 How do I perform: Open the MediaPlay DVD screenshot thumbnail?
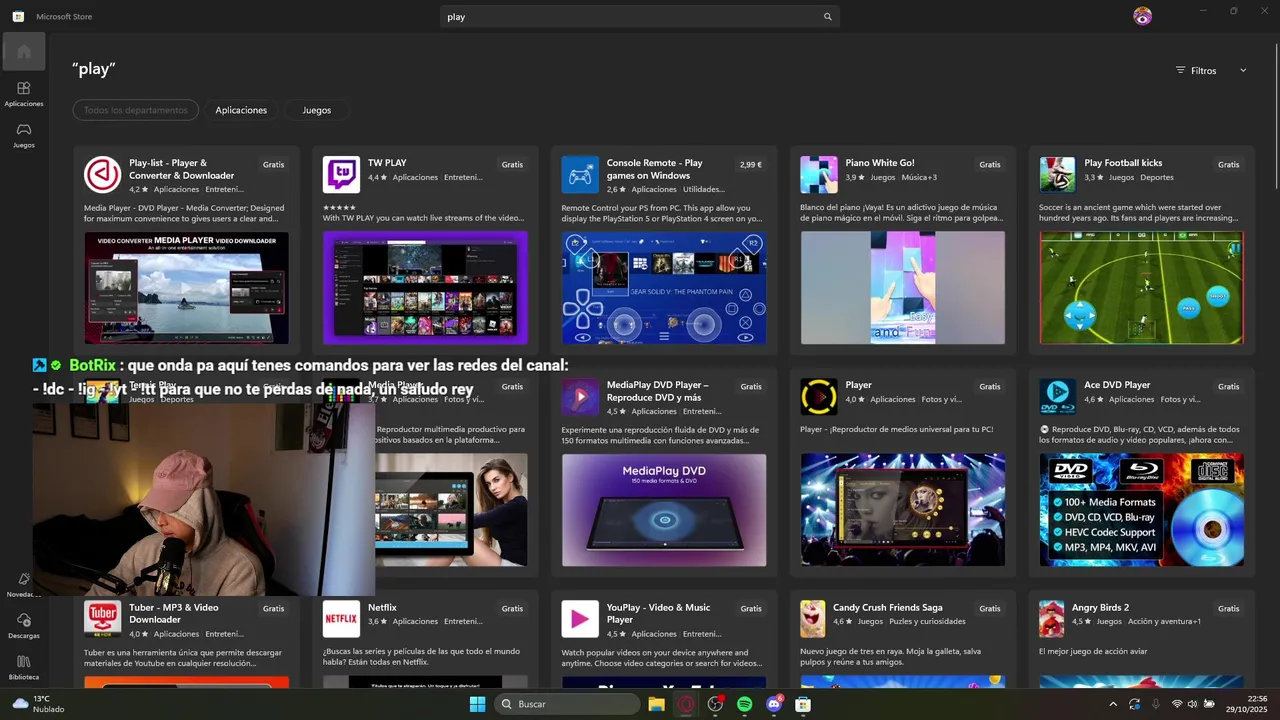coord(664,510)
